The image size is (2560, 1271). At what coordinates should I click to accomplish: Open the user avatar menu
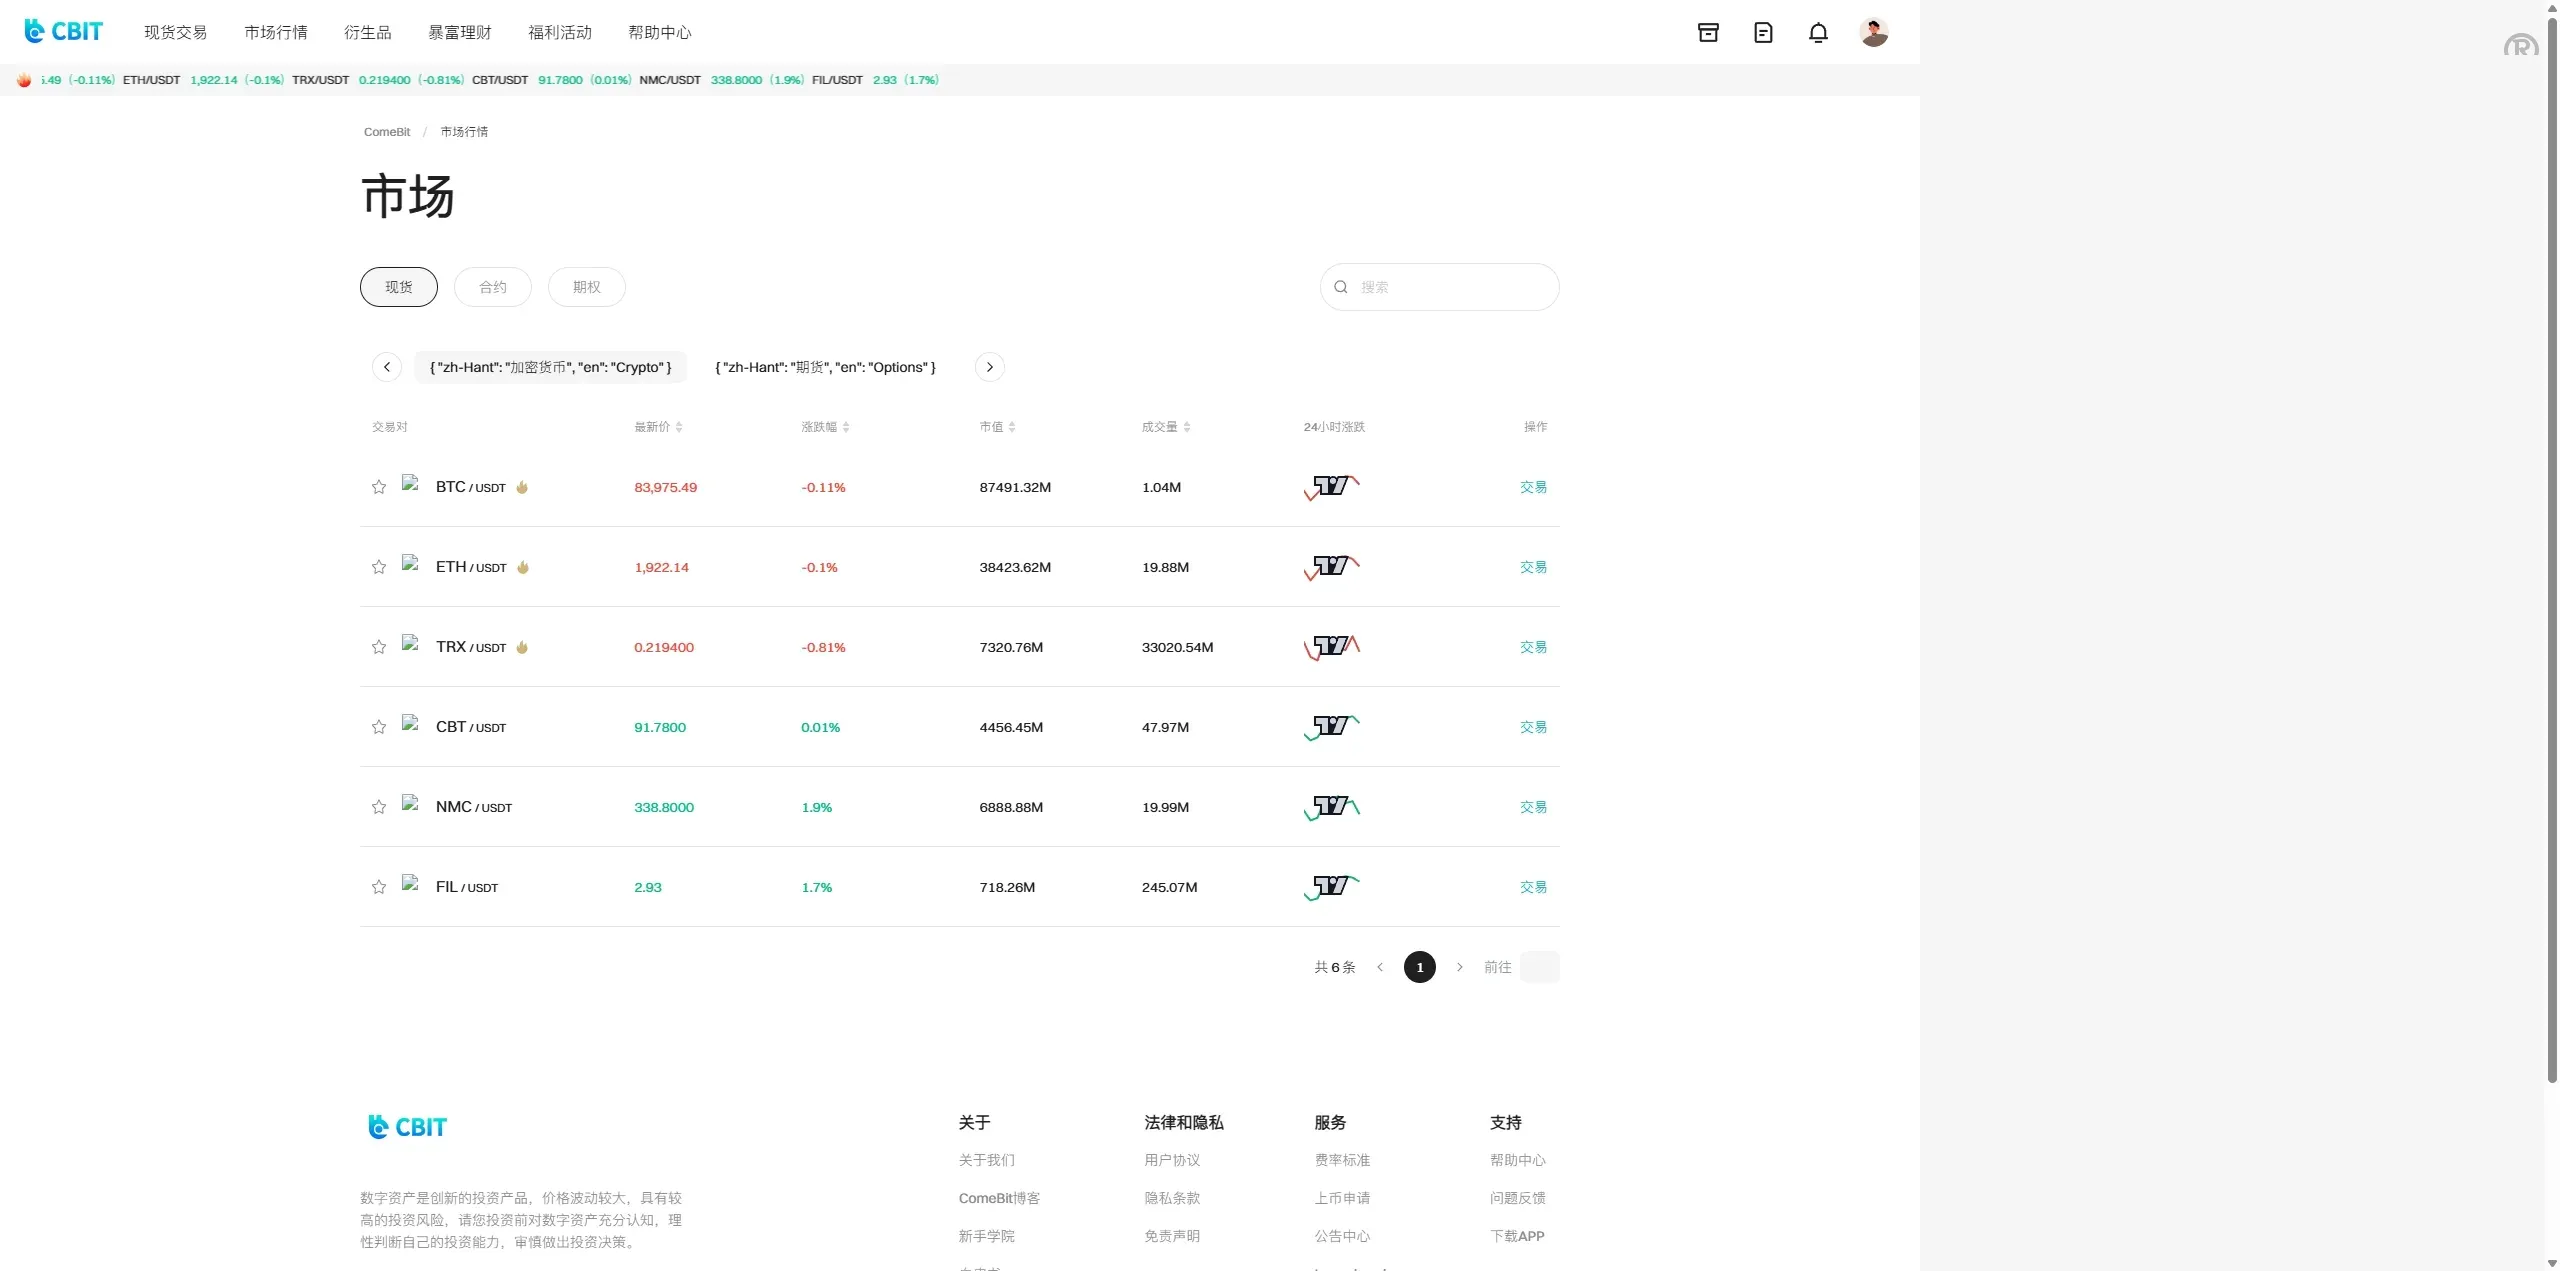(1873, 33)
